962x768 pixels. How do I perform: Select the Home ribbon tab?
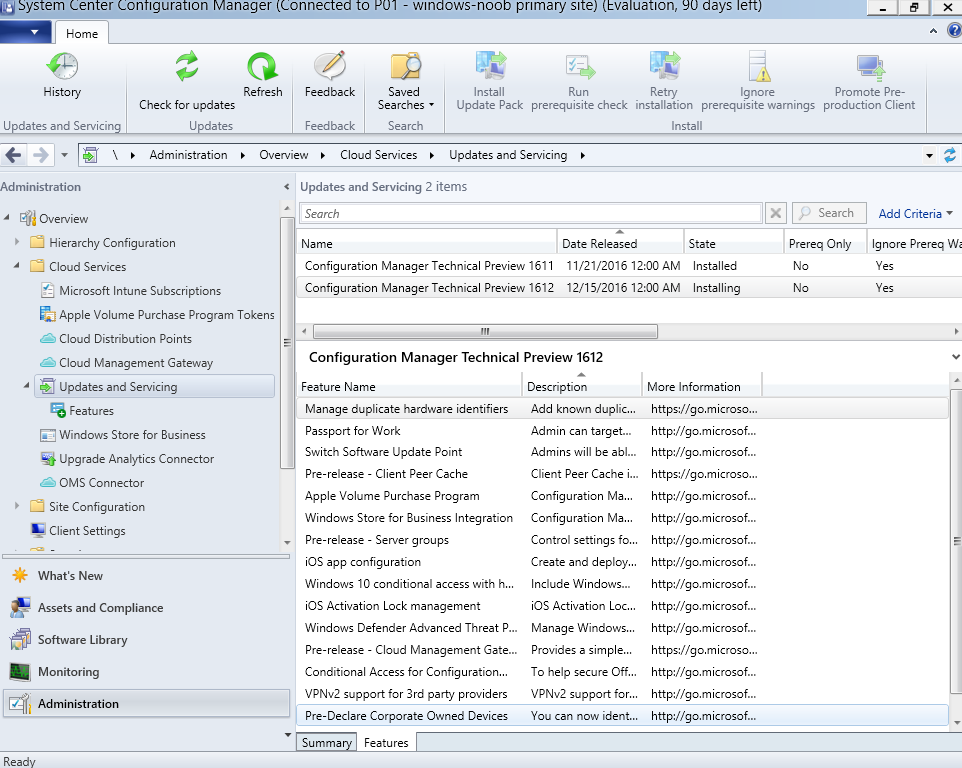(82, 33)
